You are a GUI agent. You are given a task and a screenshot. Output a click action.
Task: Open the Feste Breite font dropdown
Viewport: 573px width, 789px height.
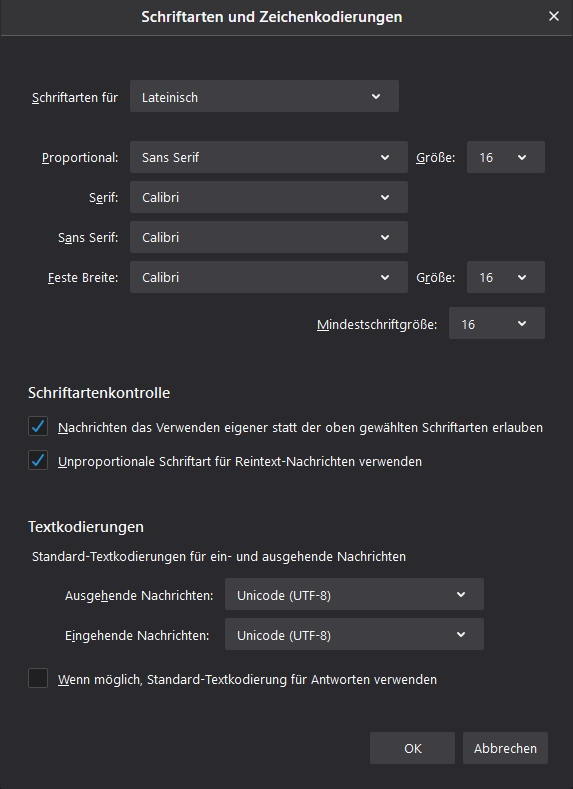[x=269, y=277]
